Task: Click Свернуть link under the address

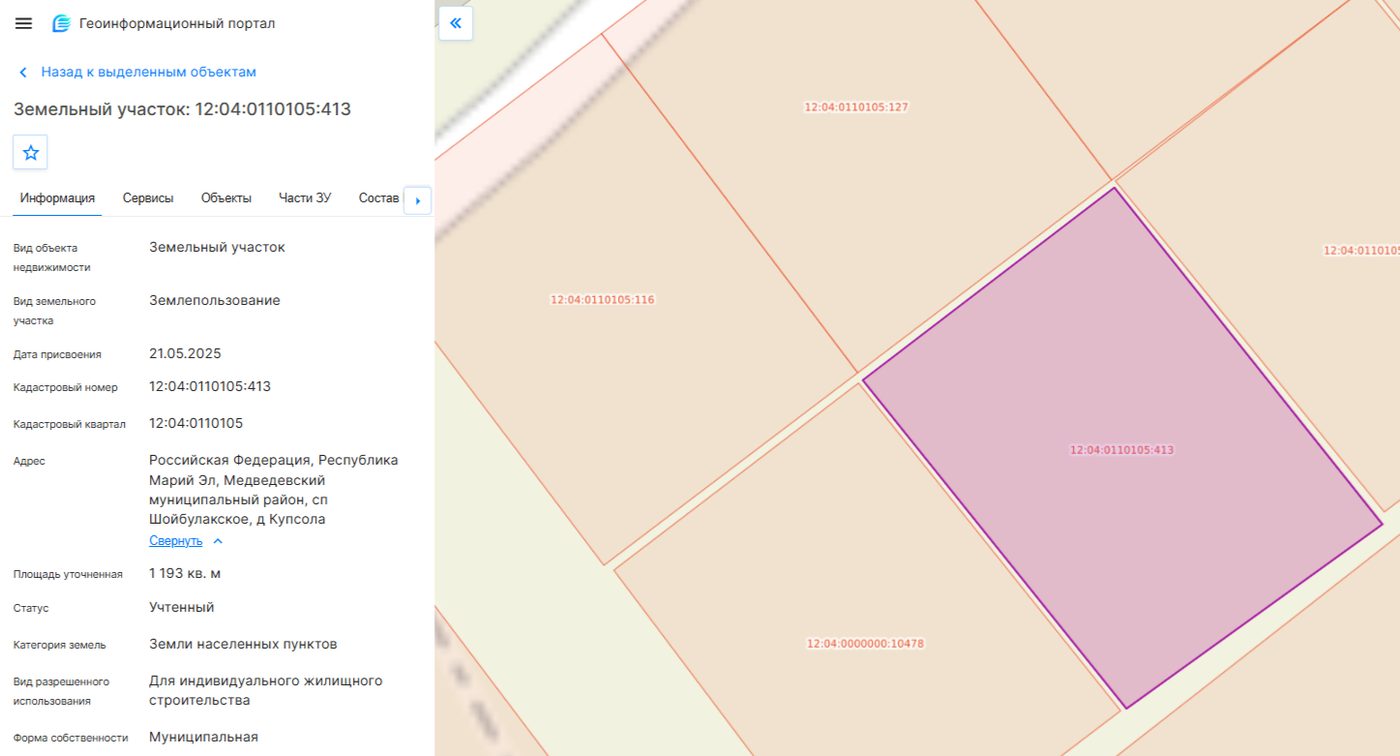Action: pyautogui.click(x=176, y=541)
